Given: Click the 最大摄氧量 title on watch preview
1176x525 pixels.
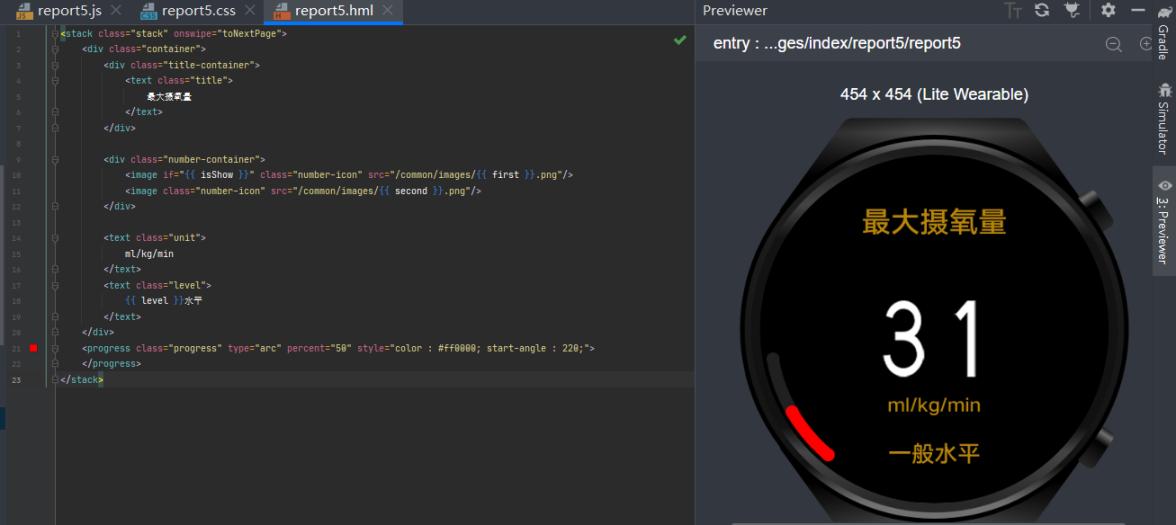Looking at the screenshot, I should 934,223.
